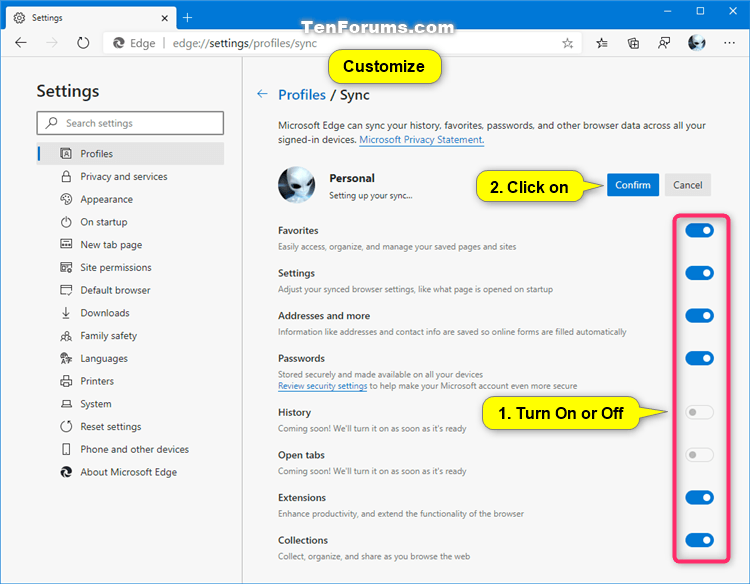Viewport: 750px width, 584px height.
Task: Toggle Addresses and more sync switch
Action: tap(699, 316)
